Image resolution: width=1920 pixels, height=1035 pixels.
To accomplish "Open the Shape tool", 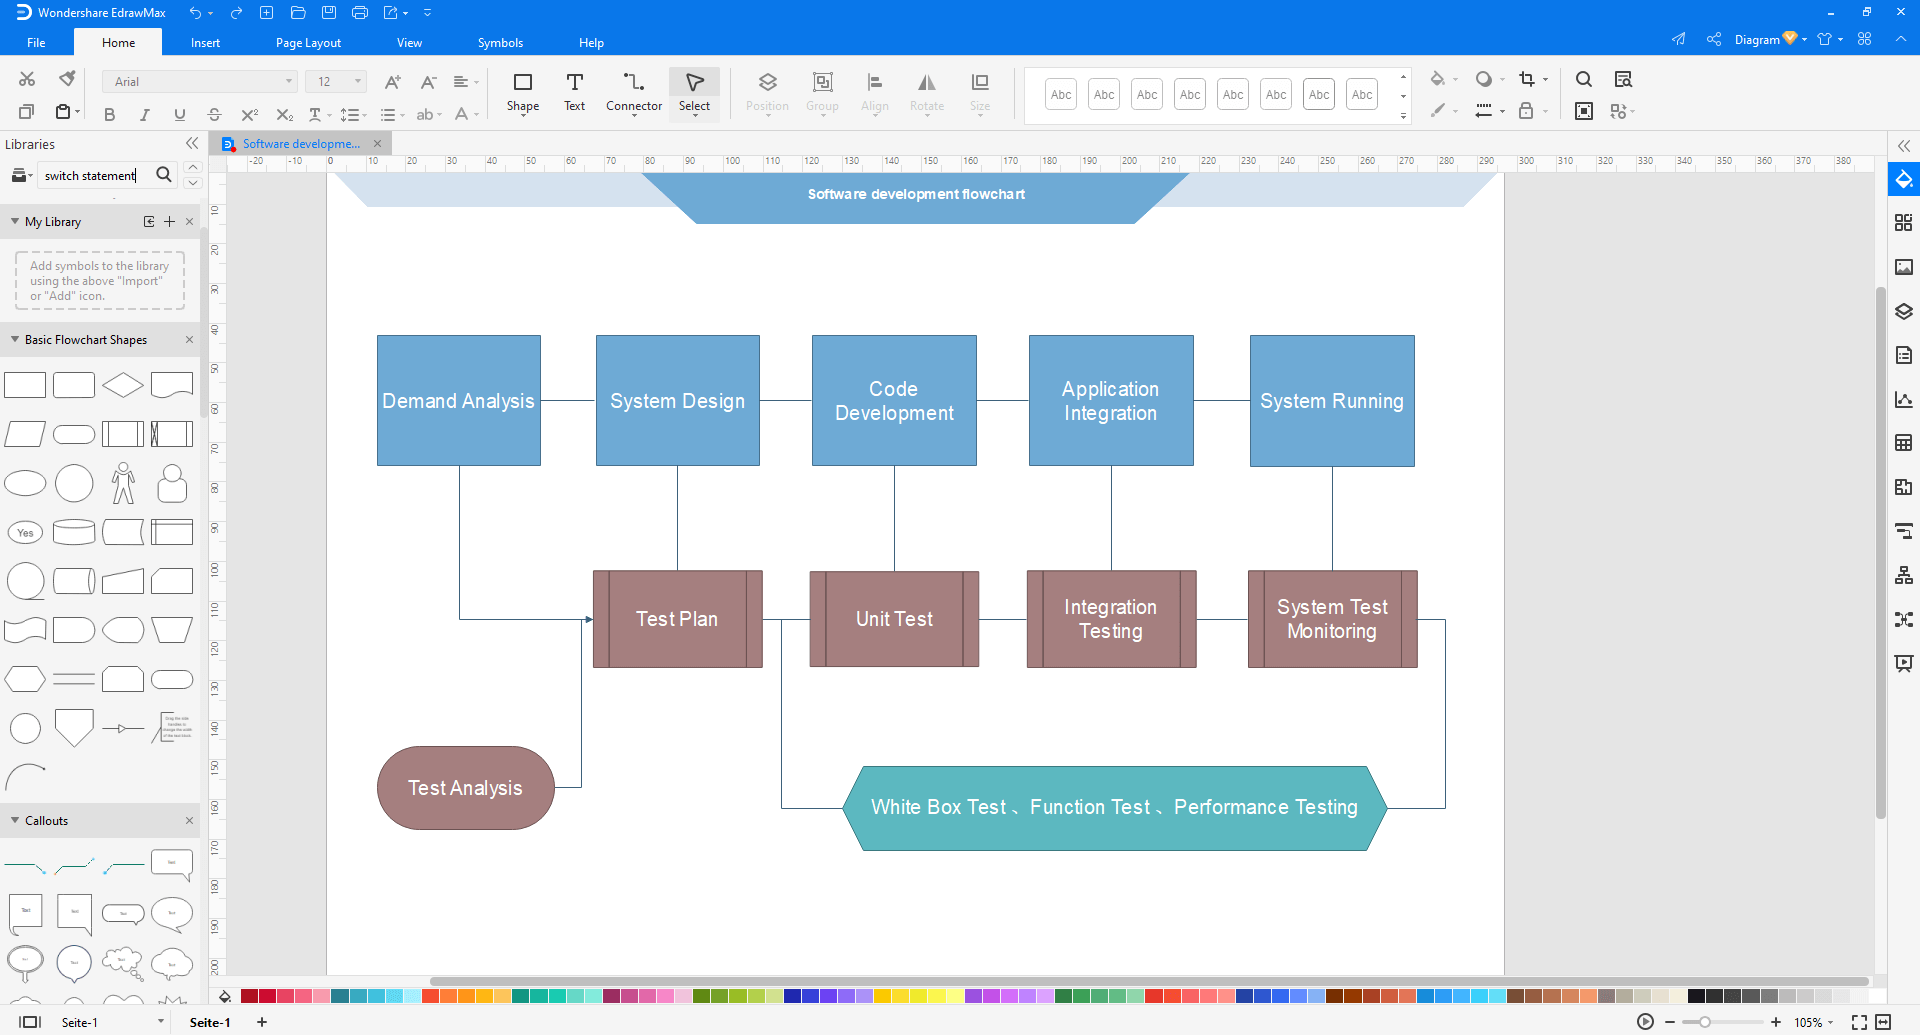I will click(522, 92).
